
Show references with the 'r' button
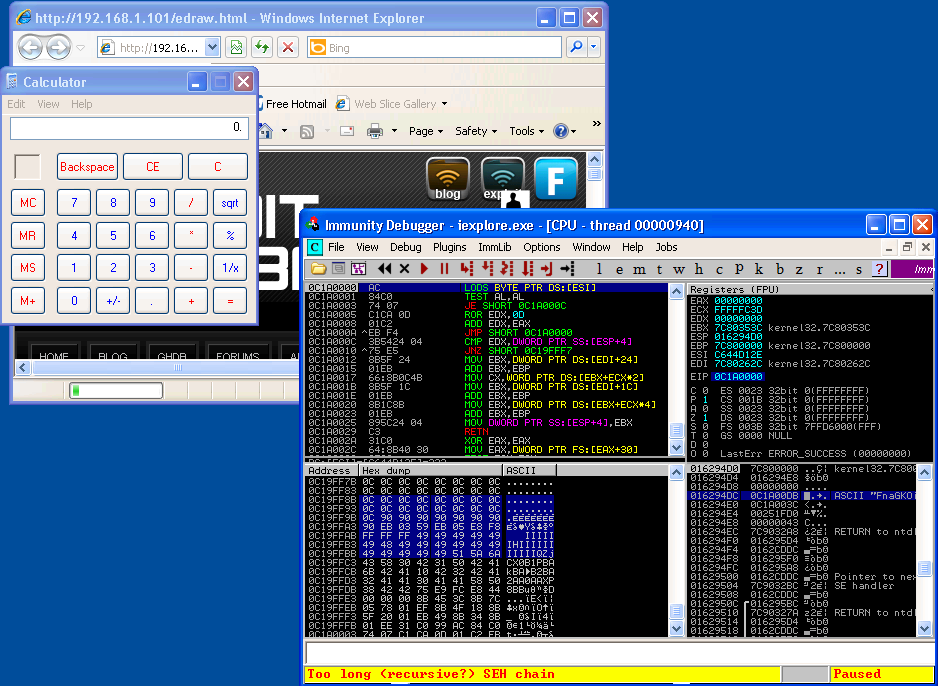(x=820, y=269)
